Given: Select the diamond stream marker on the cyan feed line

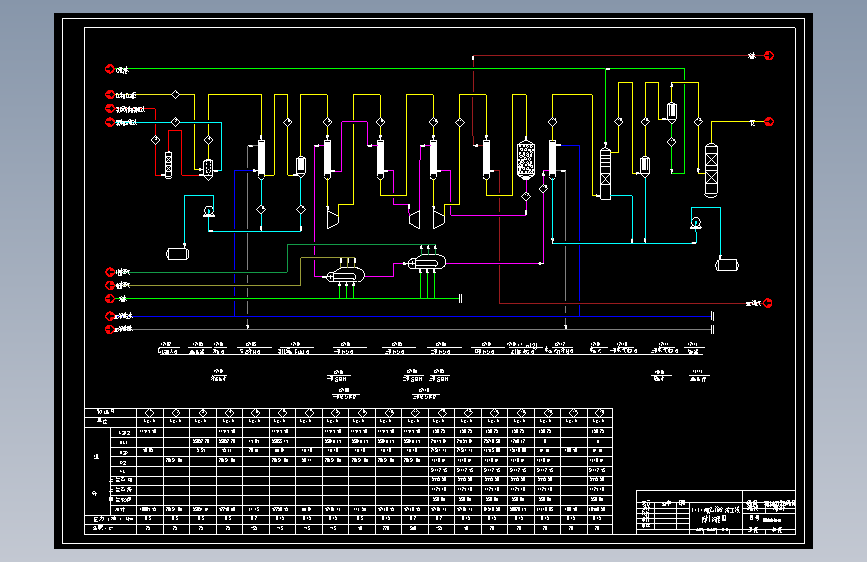Looking at the screenshot, I should point(175,122).
